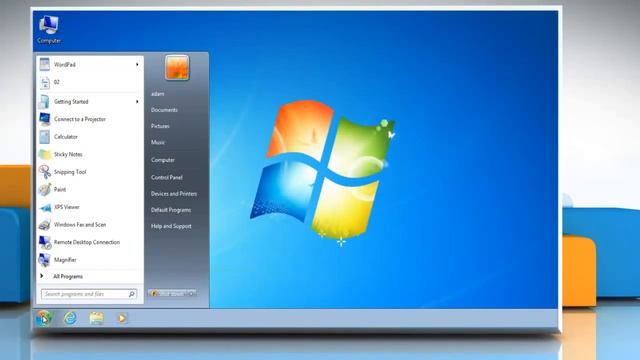The width and height of the screenshot is (640, 360).
Task: Open the Magnifier tool
Action: point(90,260)
